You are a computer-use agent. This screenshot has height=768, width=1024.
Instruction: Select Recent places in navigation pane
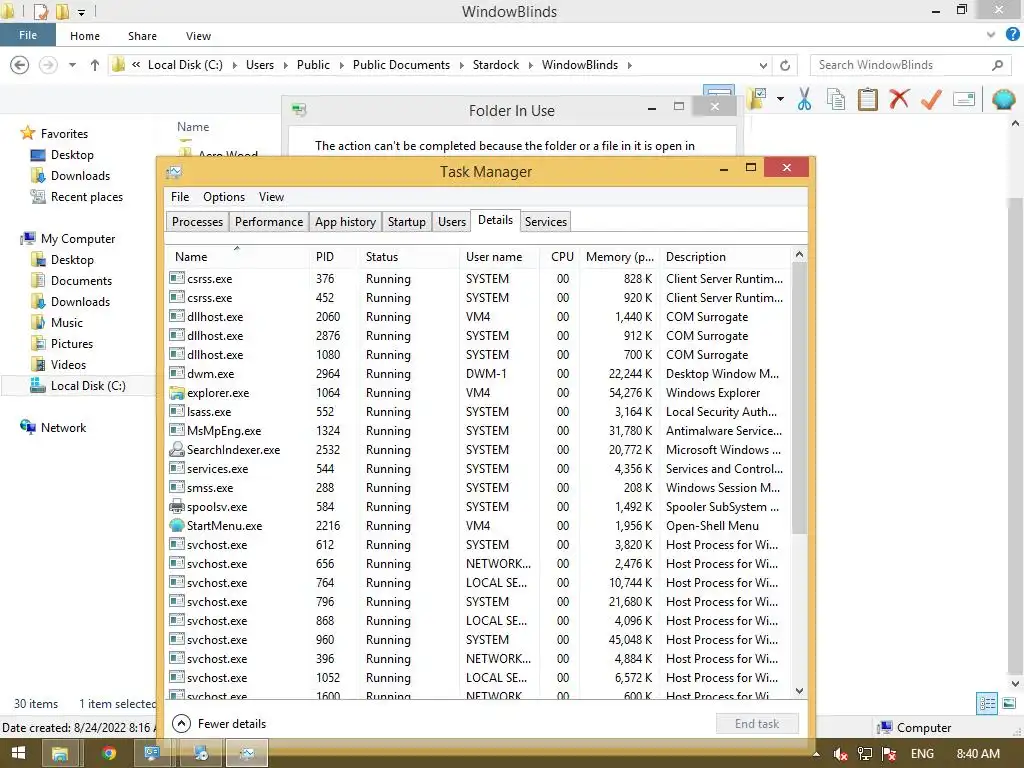click(86, 197)
